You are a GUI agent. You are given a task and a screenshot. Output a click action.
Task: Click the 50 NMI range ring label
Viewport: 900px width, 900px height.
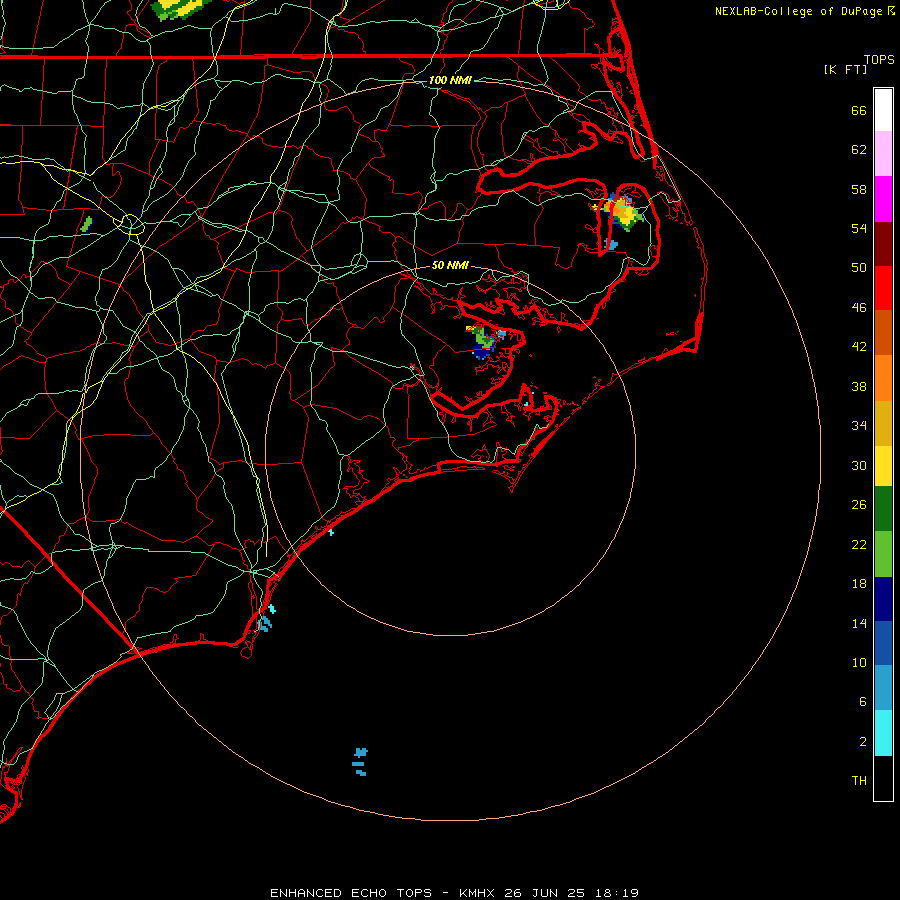[450, 265]
